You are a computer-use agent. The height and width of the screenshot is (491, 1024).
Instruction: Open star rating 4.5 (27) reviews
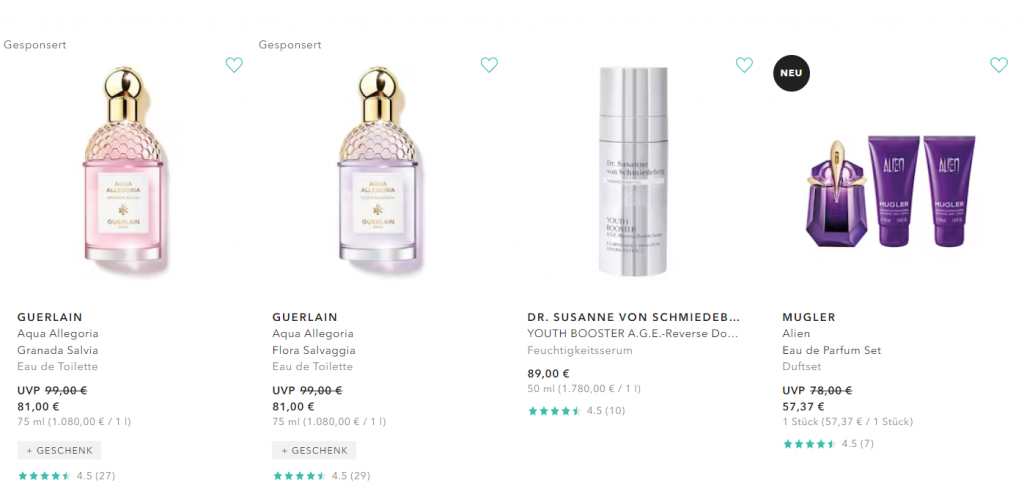point(66,476)
